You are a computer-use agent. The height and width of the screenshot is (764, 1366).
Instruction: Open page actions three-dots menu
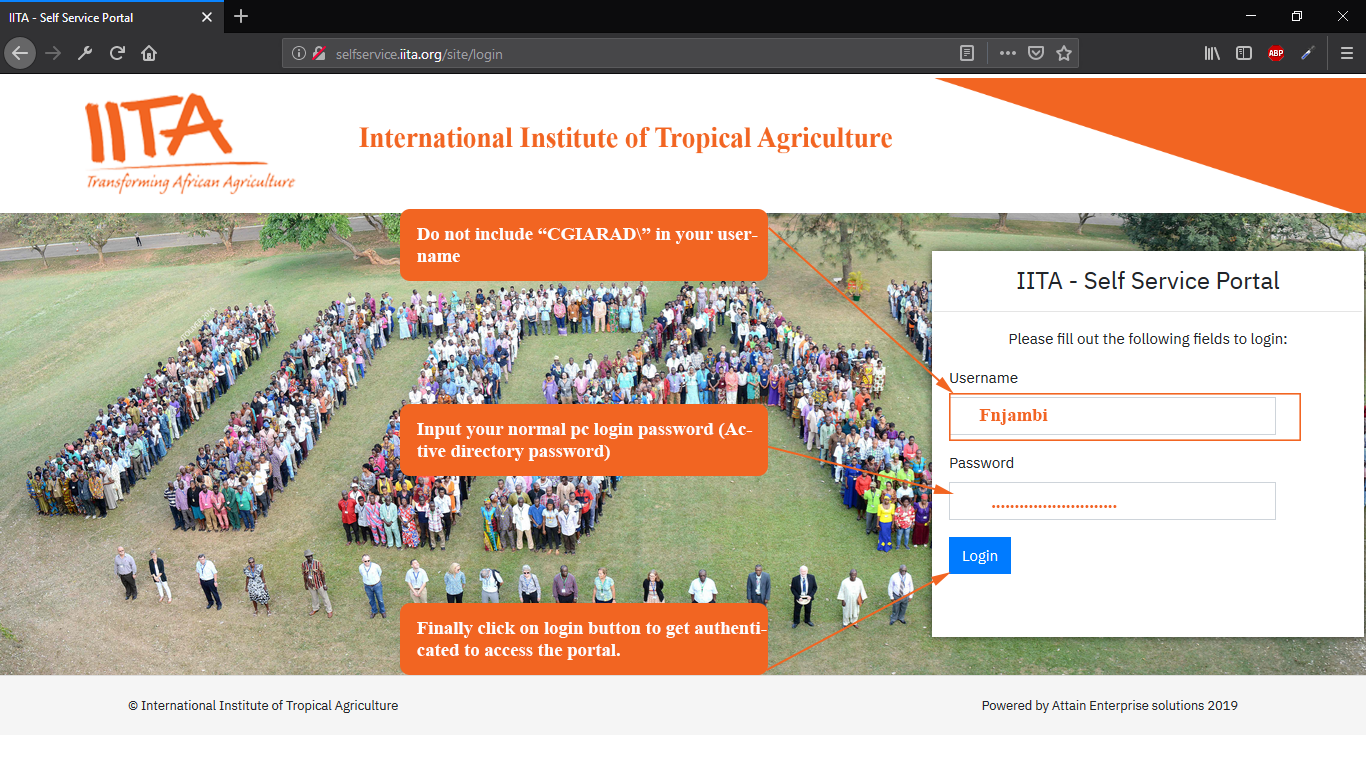(x=1008, y=54)
